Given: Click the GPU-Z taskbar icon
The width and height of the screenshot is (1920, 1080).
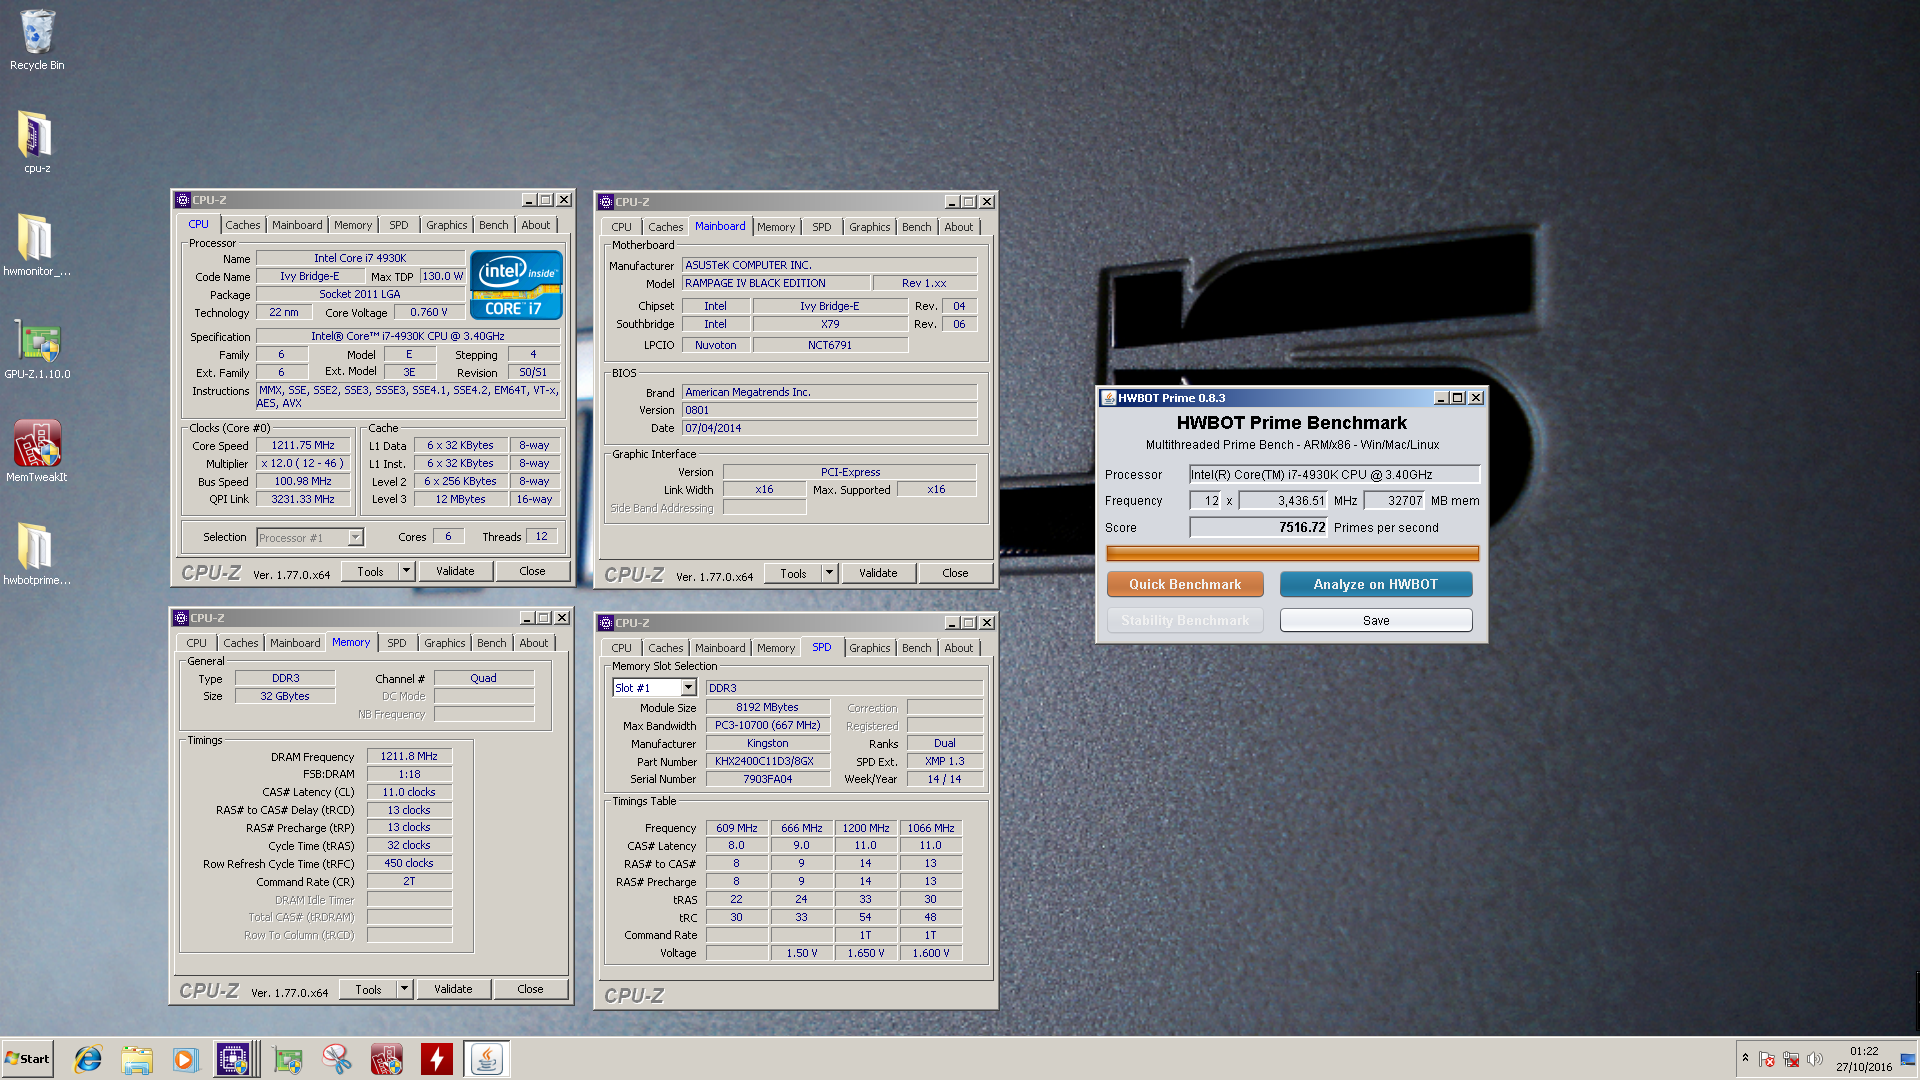Looking at the screenshot, I should pyautogui.click(x=288, y=1059).
